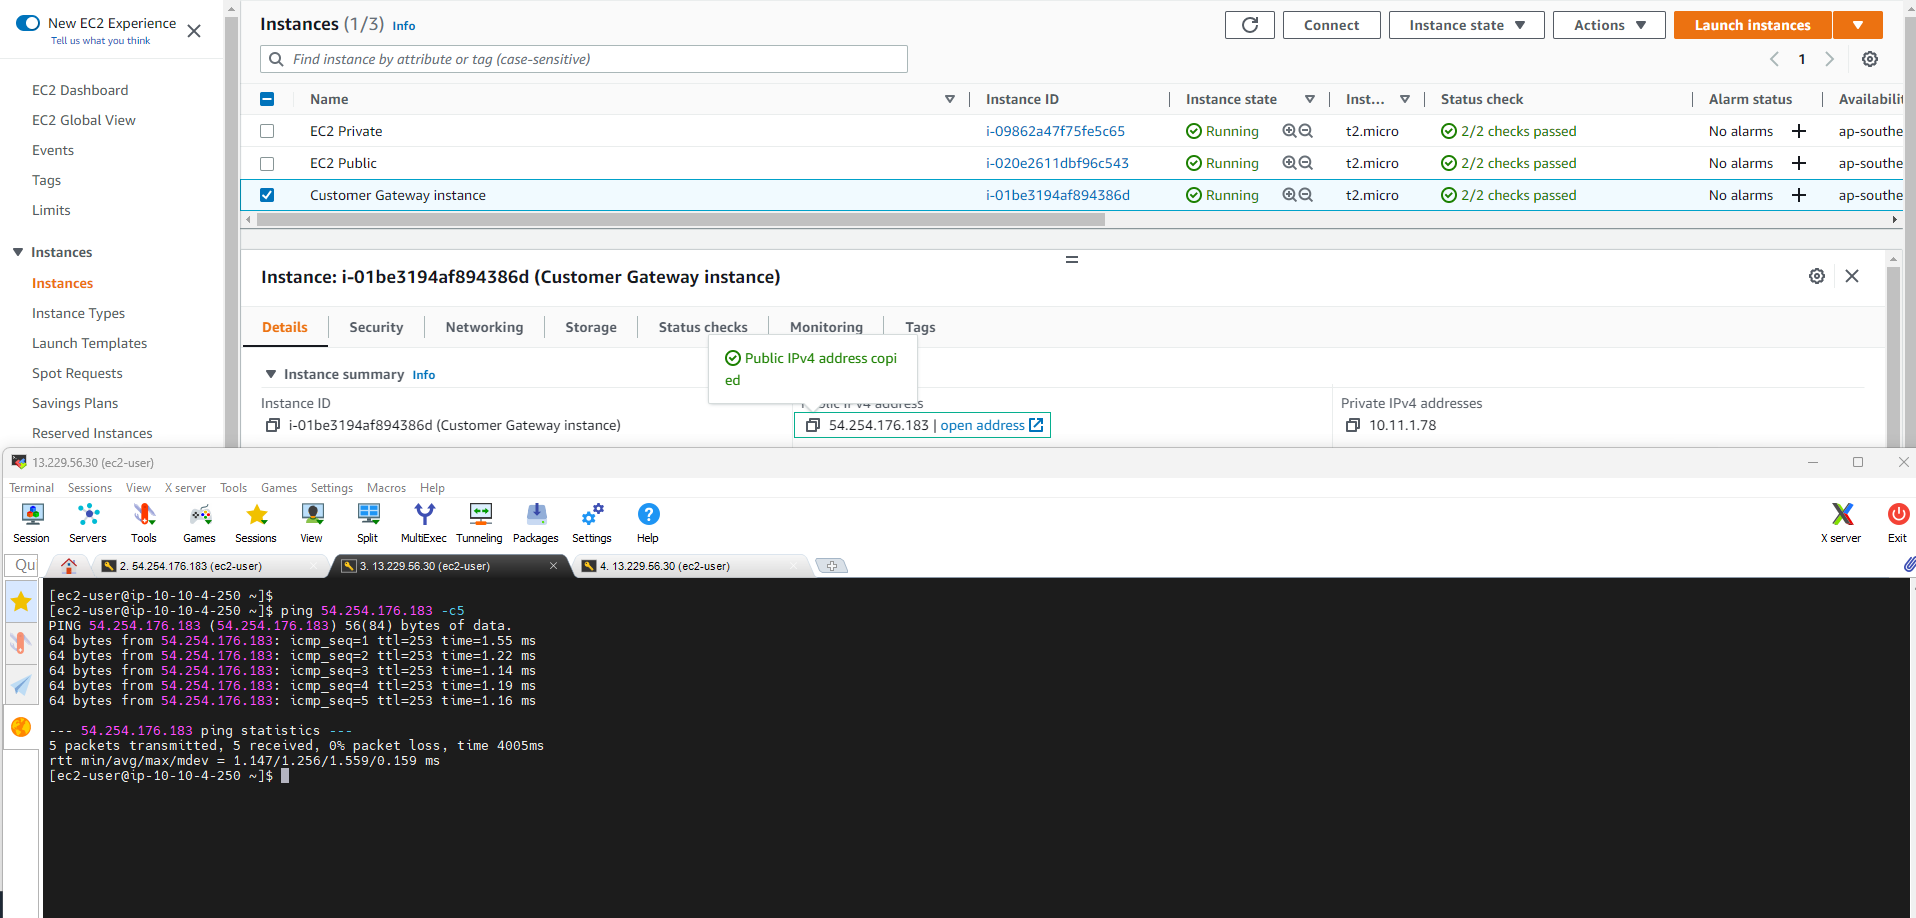The image size is (1916, 918).
Task: Sort by Instance state column arrow
Action: click(1310, 99)
